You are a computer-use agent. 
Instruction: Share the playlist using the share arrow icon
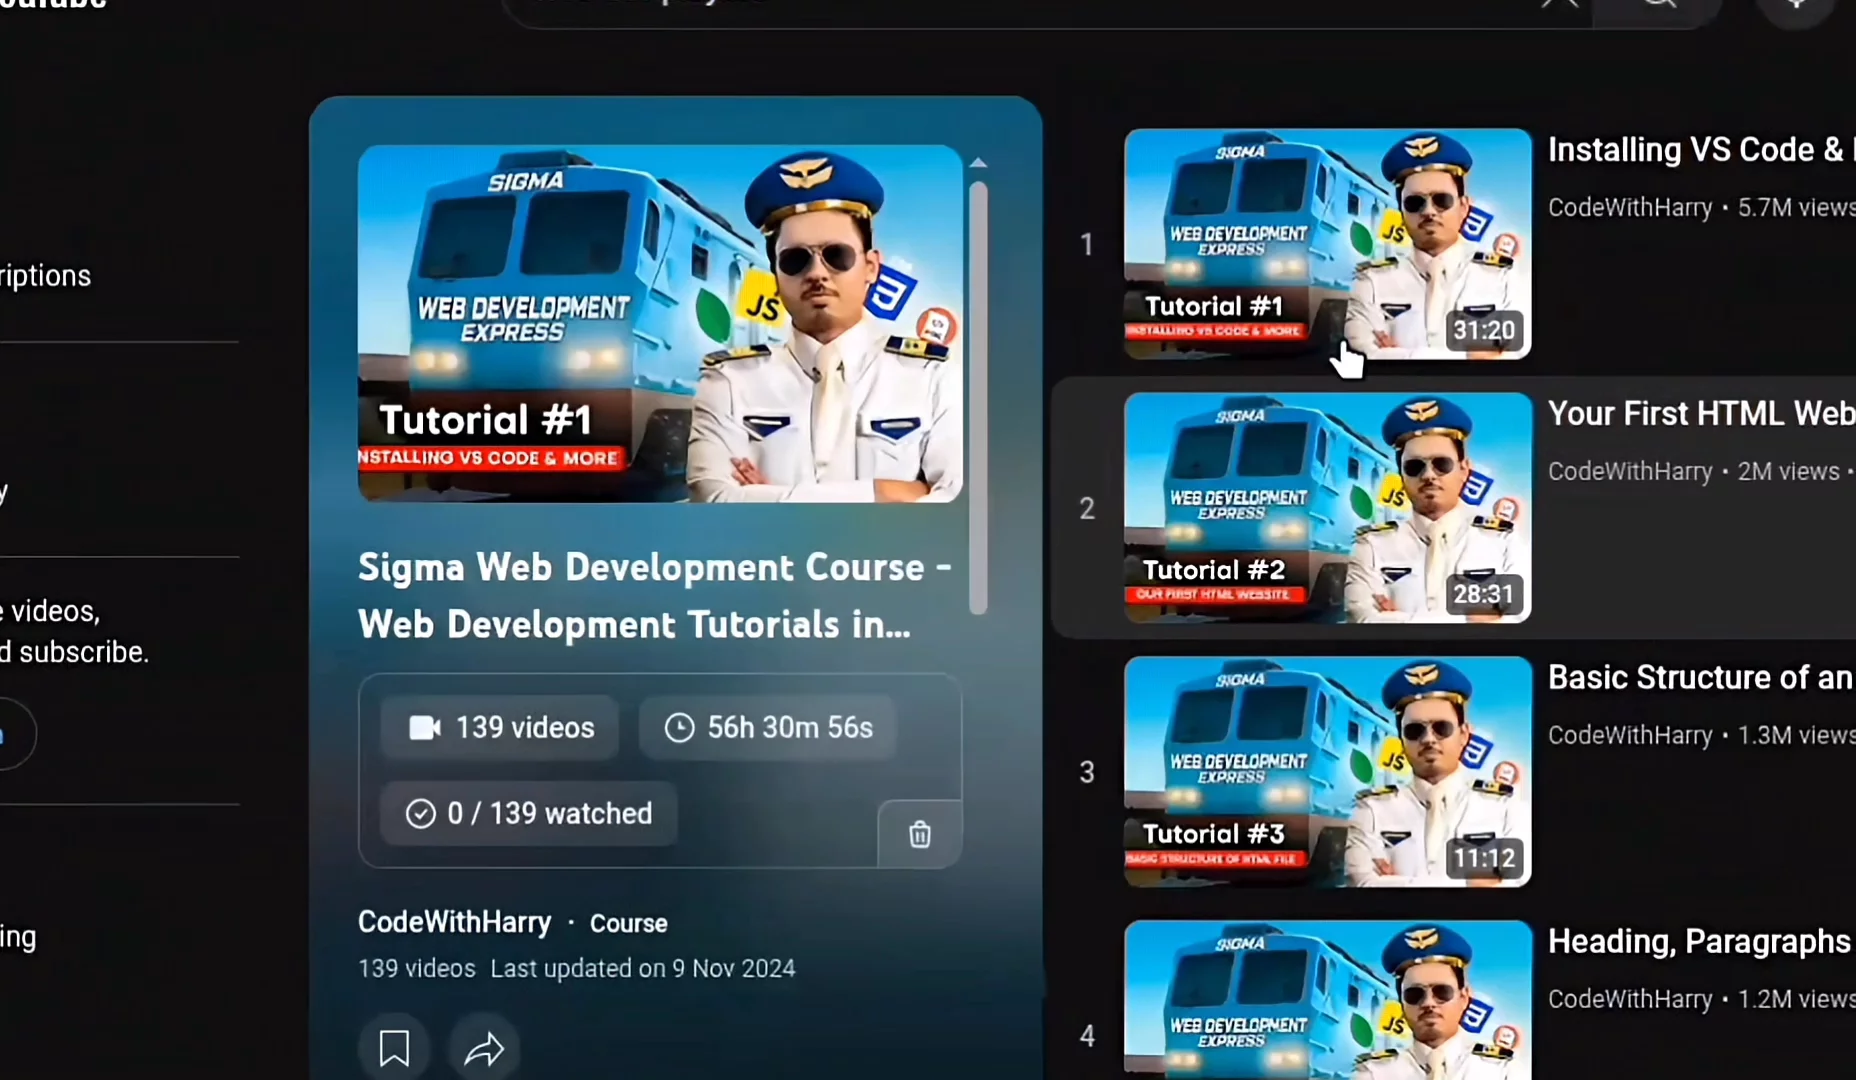coord(484,1048)
